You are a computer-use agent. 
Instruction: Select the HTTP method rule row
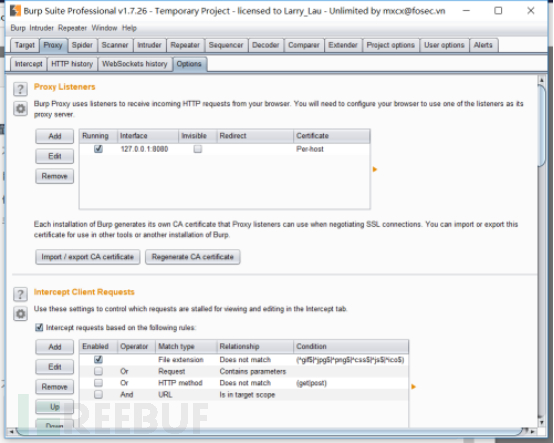(x=244, y=383)
